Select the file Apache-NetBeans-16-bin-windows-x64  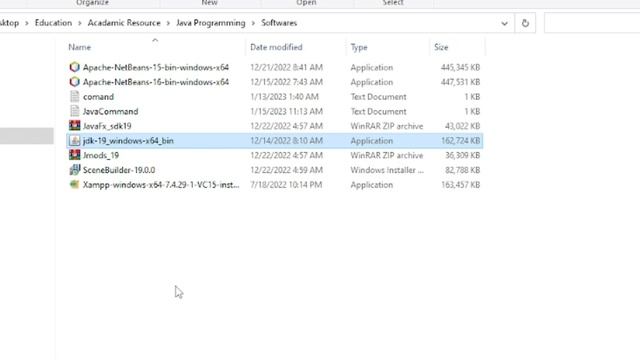click(156, 82)
